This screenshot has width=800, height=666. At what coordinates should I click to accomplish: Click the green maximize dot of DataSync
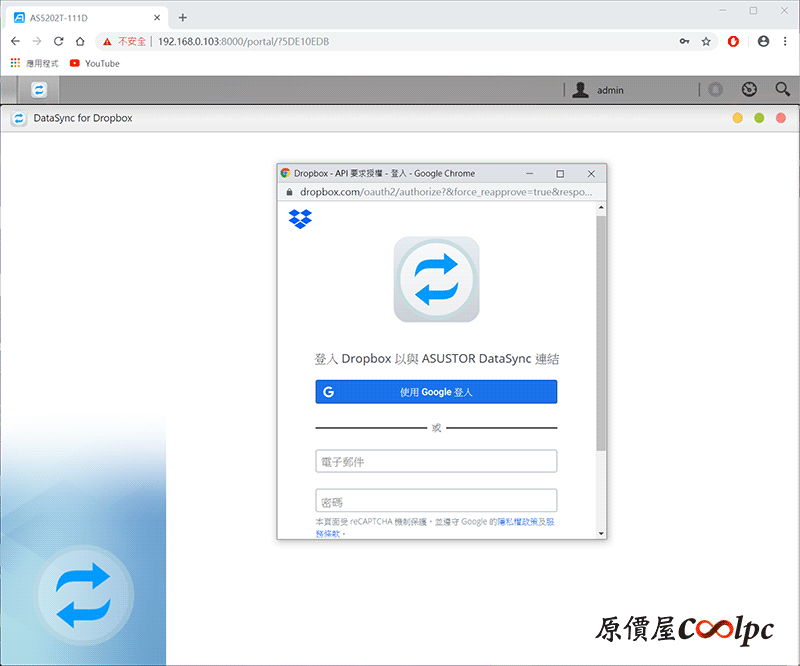point(759,118)
